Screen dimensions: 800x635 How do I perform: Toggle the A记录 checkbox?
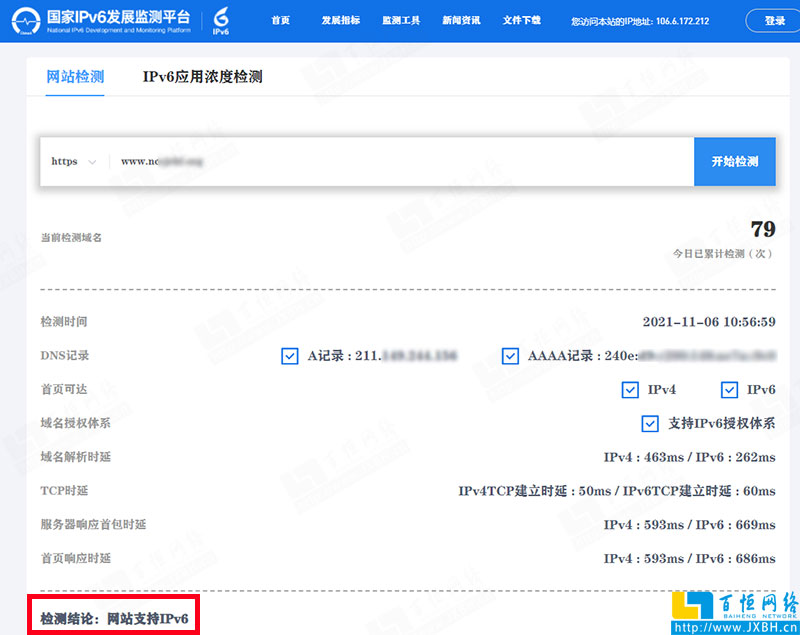[x=290, y=356]
